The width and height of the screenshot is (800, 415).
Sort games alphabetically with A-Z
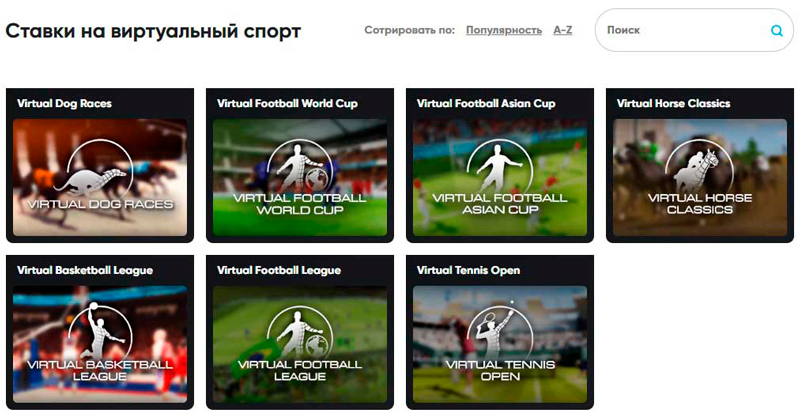point(563,31)
